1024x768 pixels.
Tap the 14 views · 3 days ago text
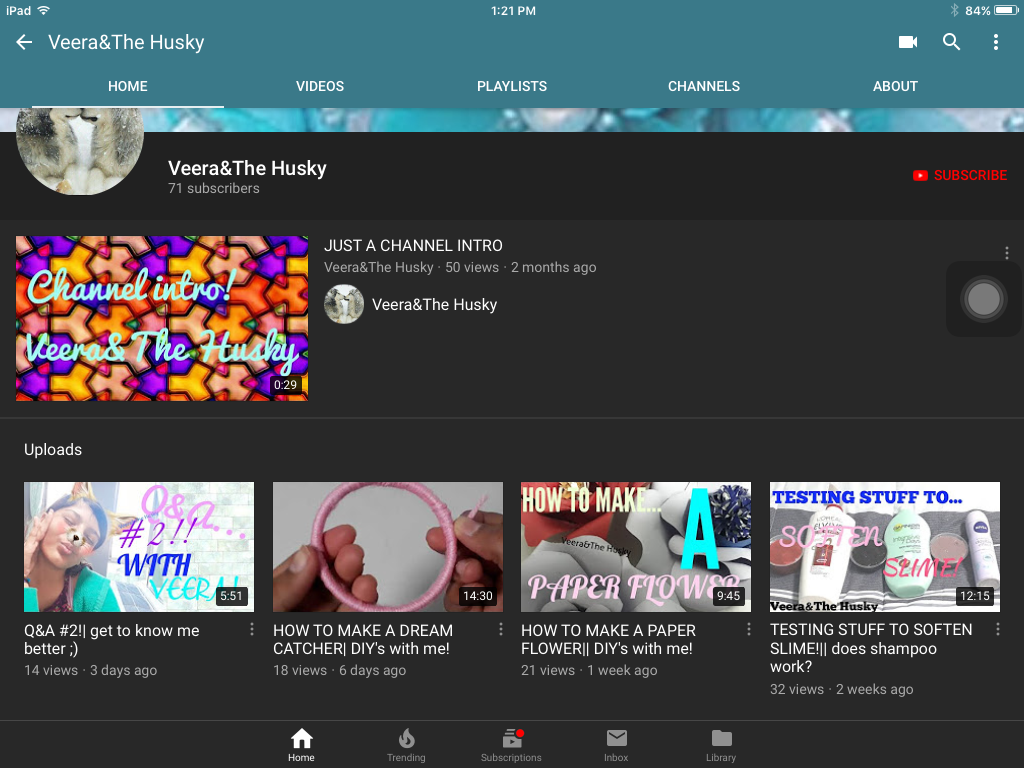[x=90, y=670]
